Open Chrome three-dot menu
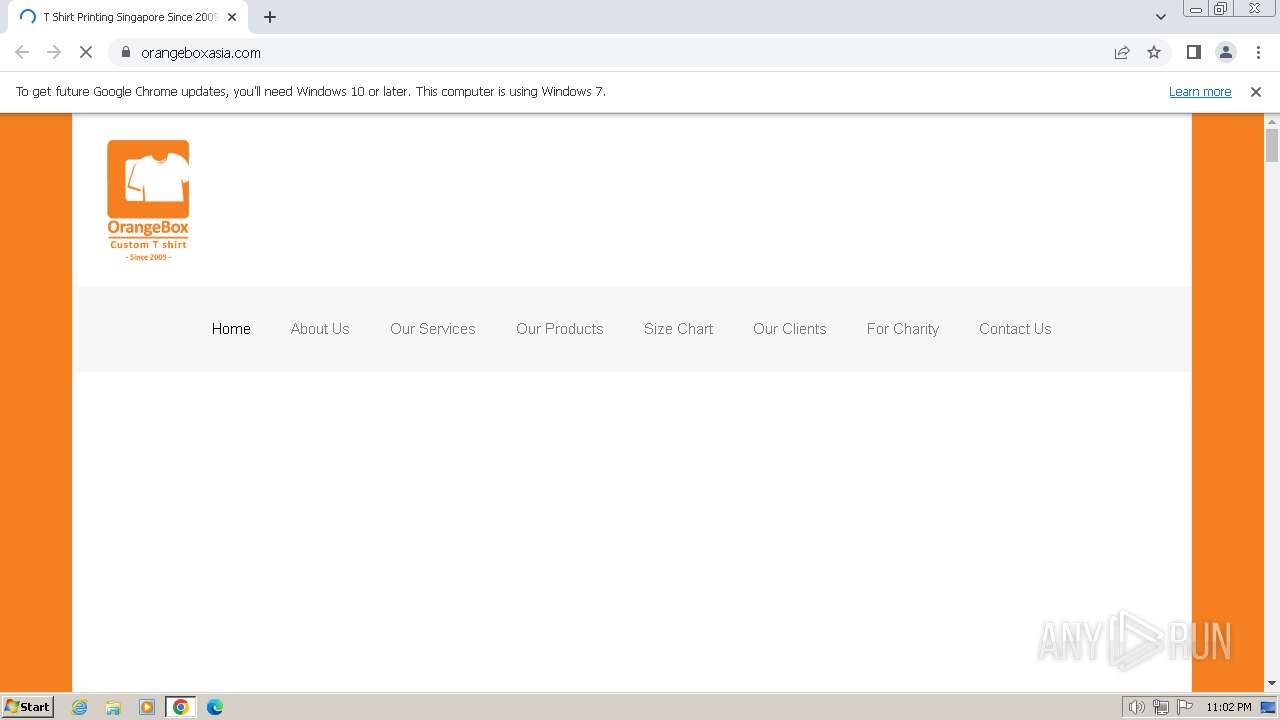This screenshot has width=1280, height=720. (x=1257, y=52)
